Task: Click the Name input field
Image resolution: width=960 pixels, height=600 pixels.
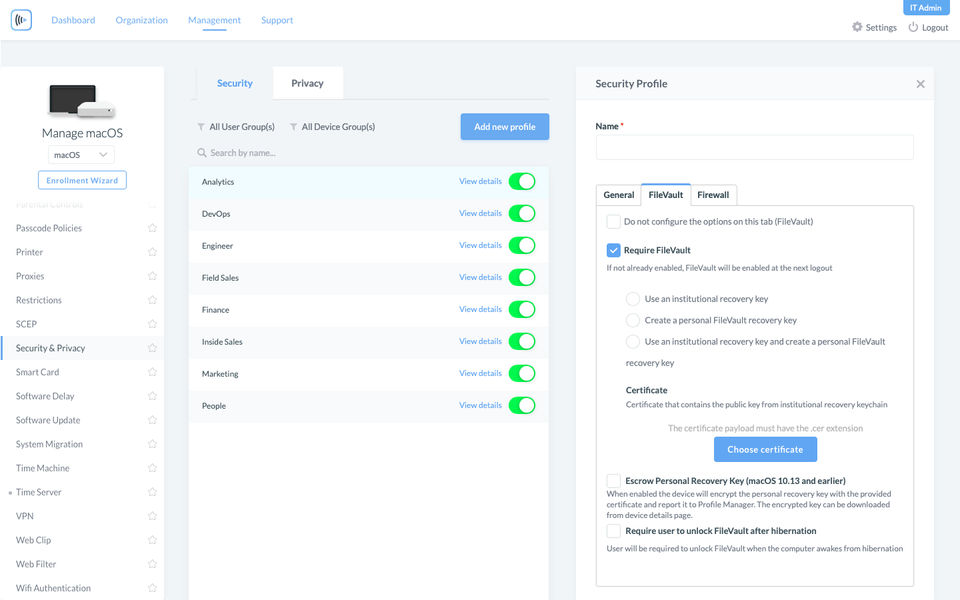Action: 755,148
